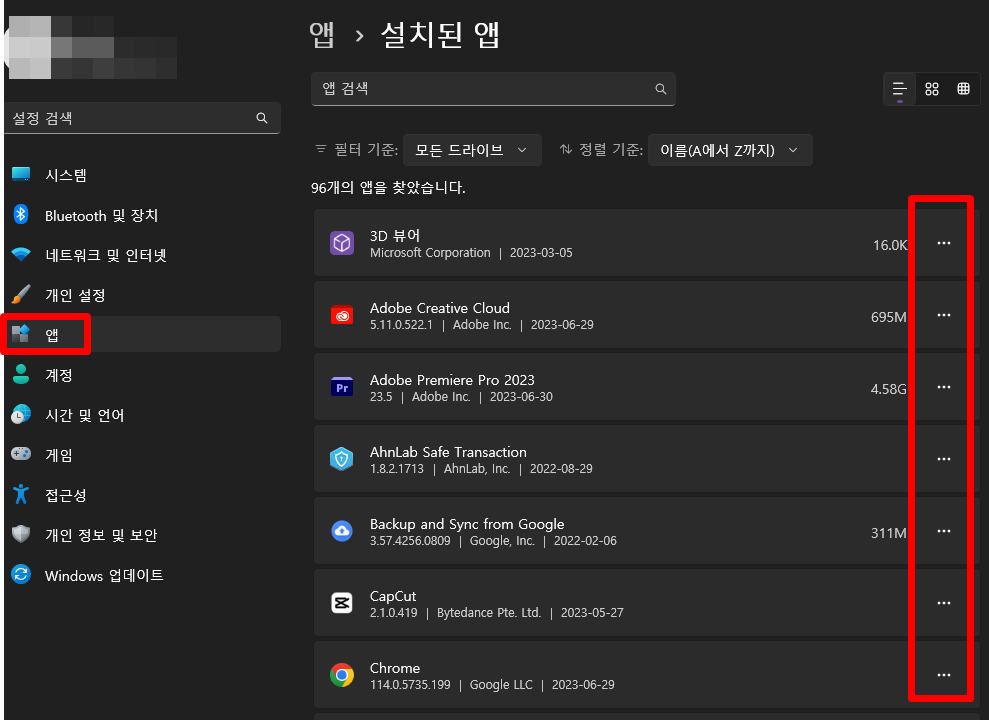Click the CapCut app icon
This screenshot has width=989, height=720.
pos(342,603)
